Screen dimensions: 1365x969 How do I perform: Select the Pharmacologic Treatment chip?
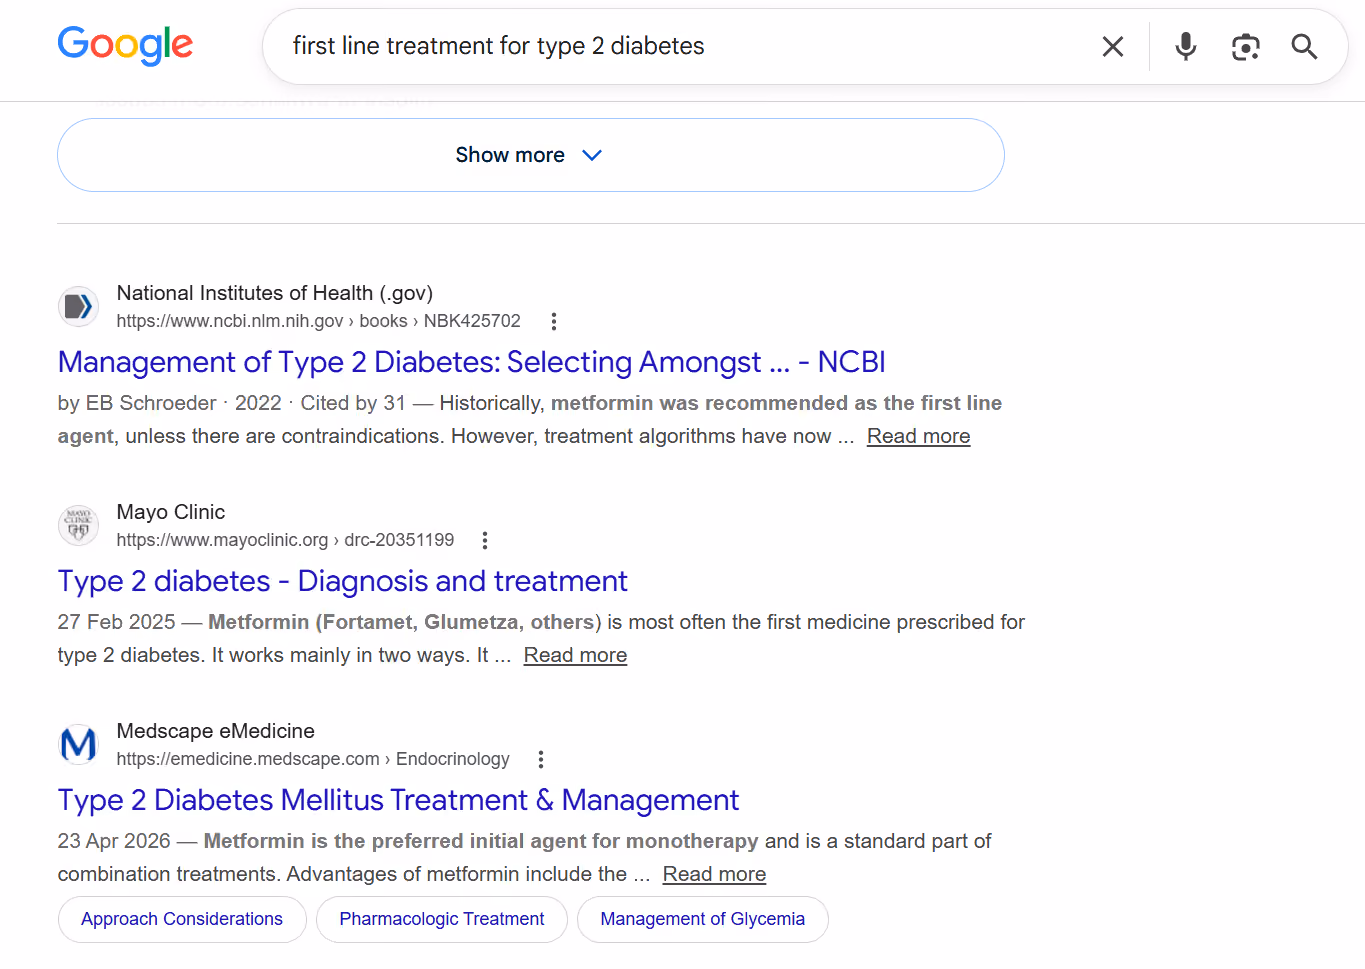(x=442, y=919)
